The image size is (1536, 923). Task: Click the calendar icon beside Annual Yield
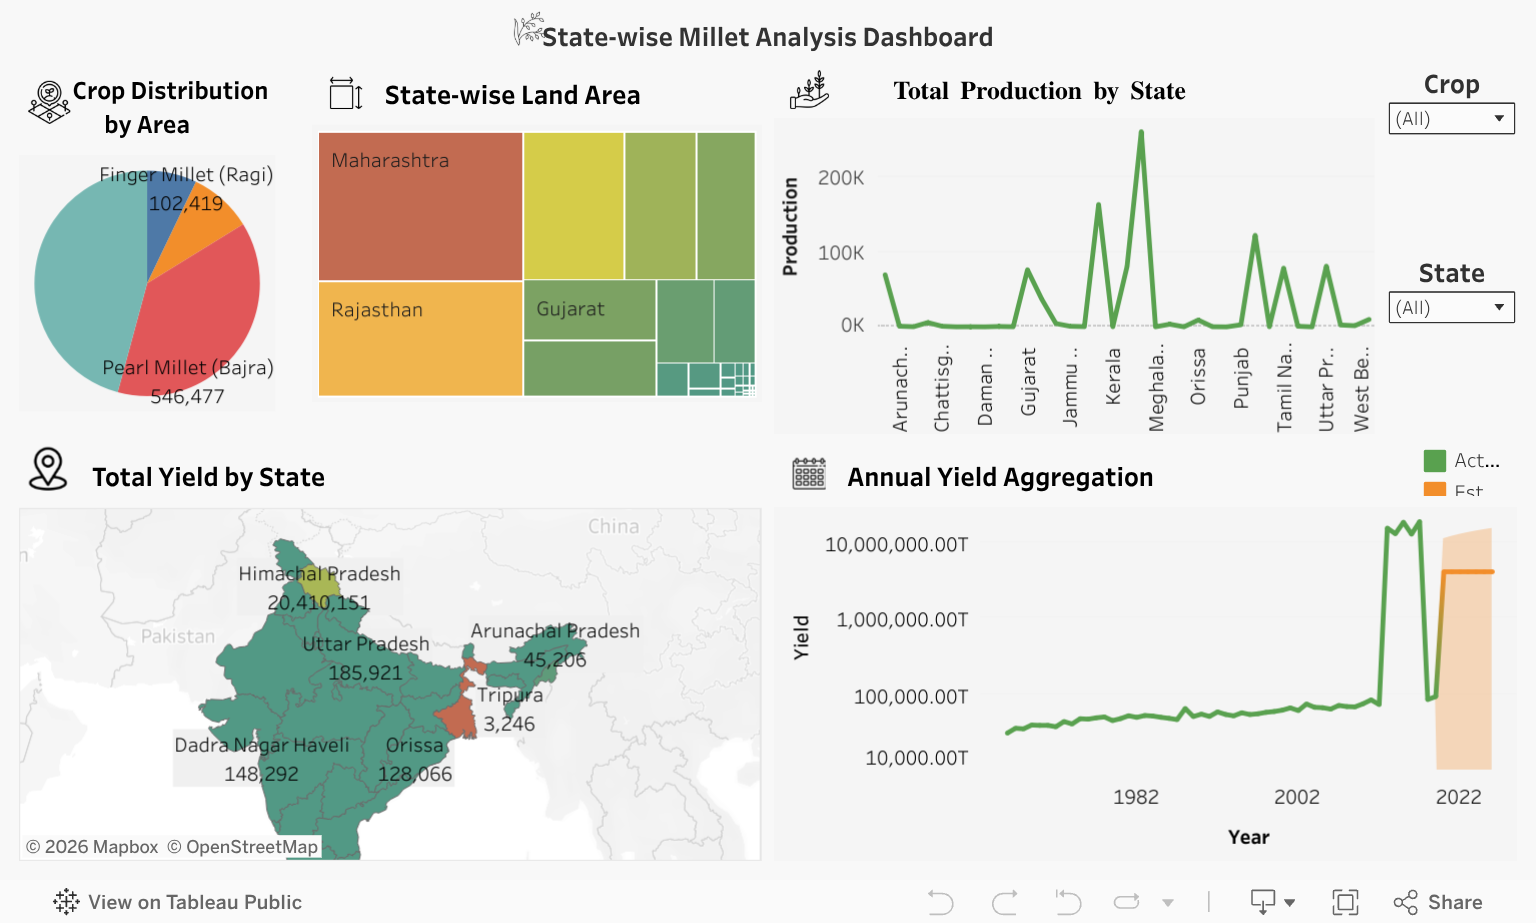click(x=808, y=474)
